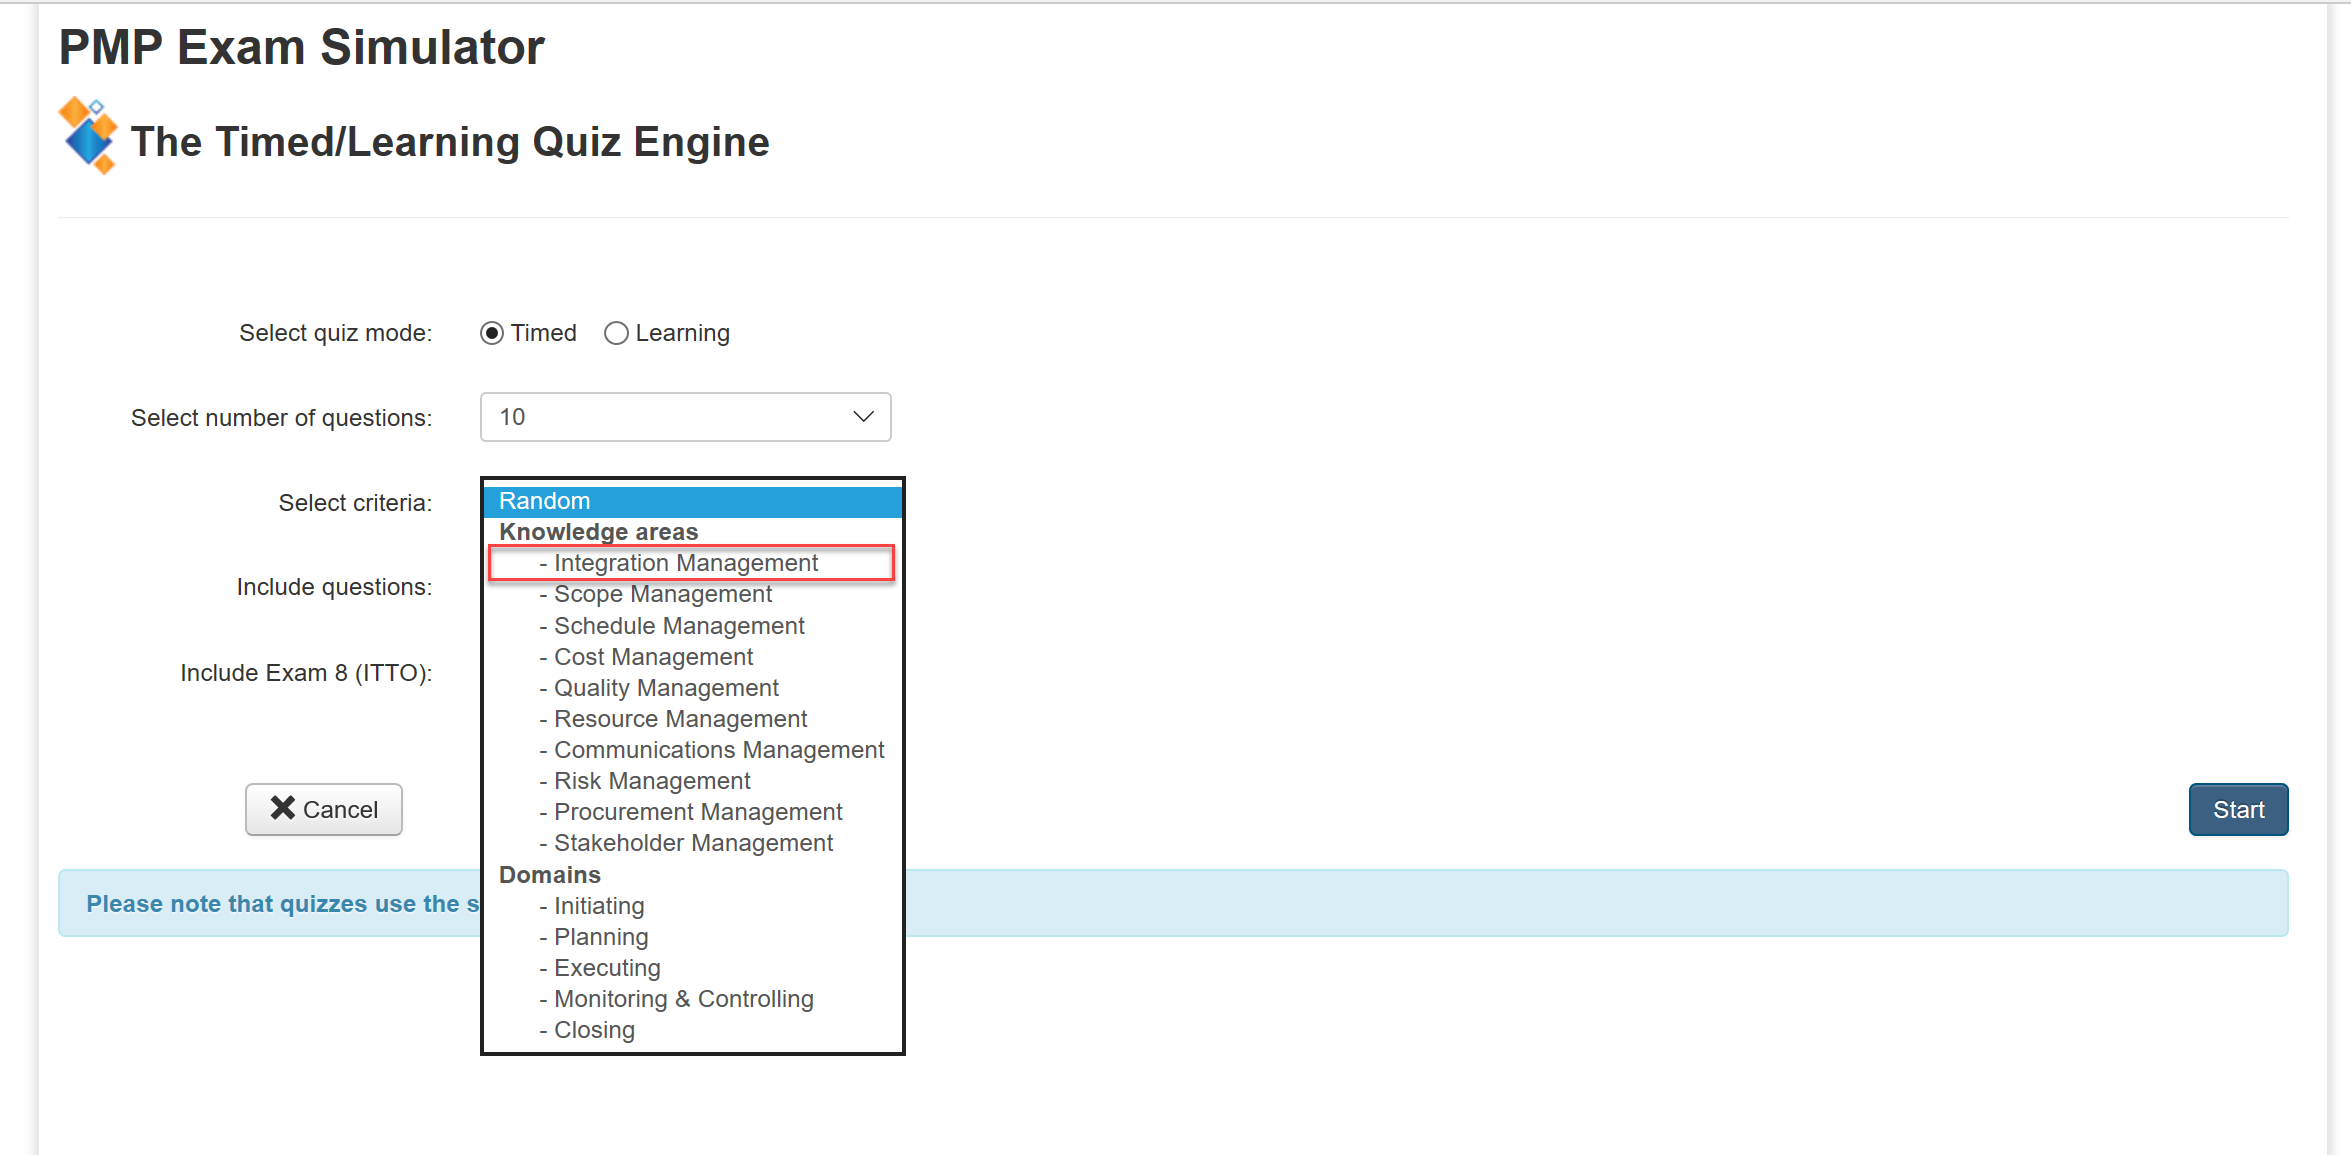Click the Include questions label

pos(334,587)
